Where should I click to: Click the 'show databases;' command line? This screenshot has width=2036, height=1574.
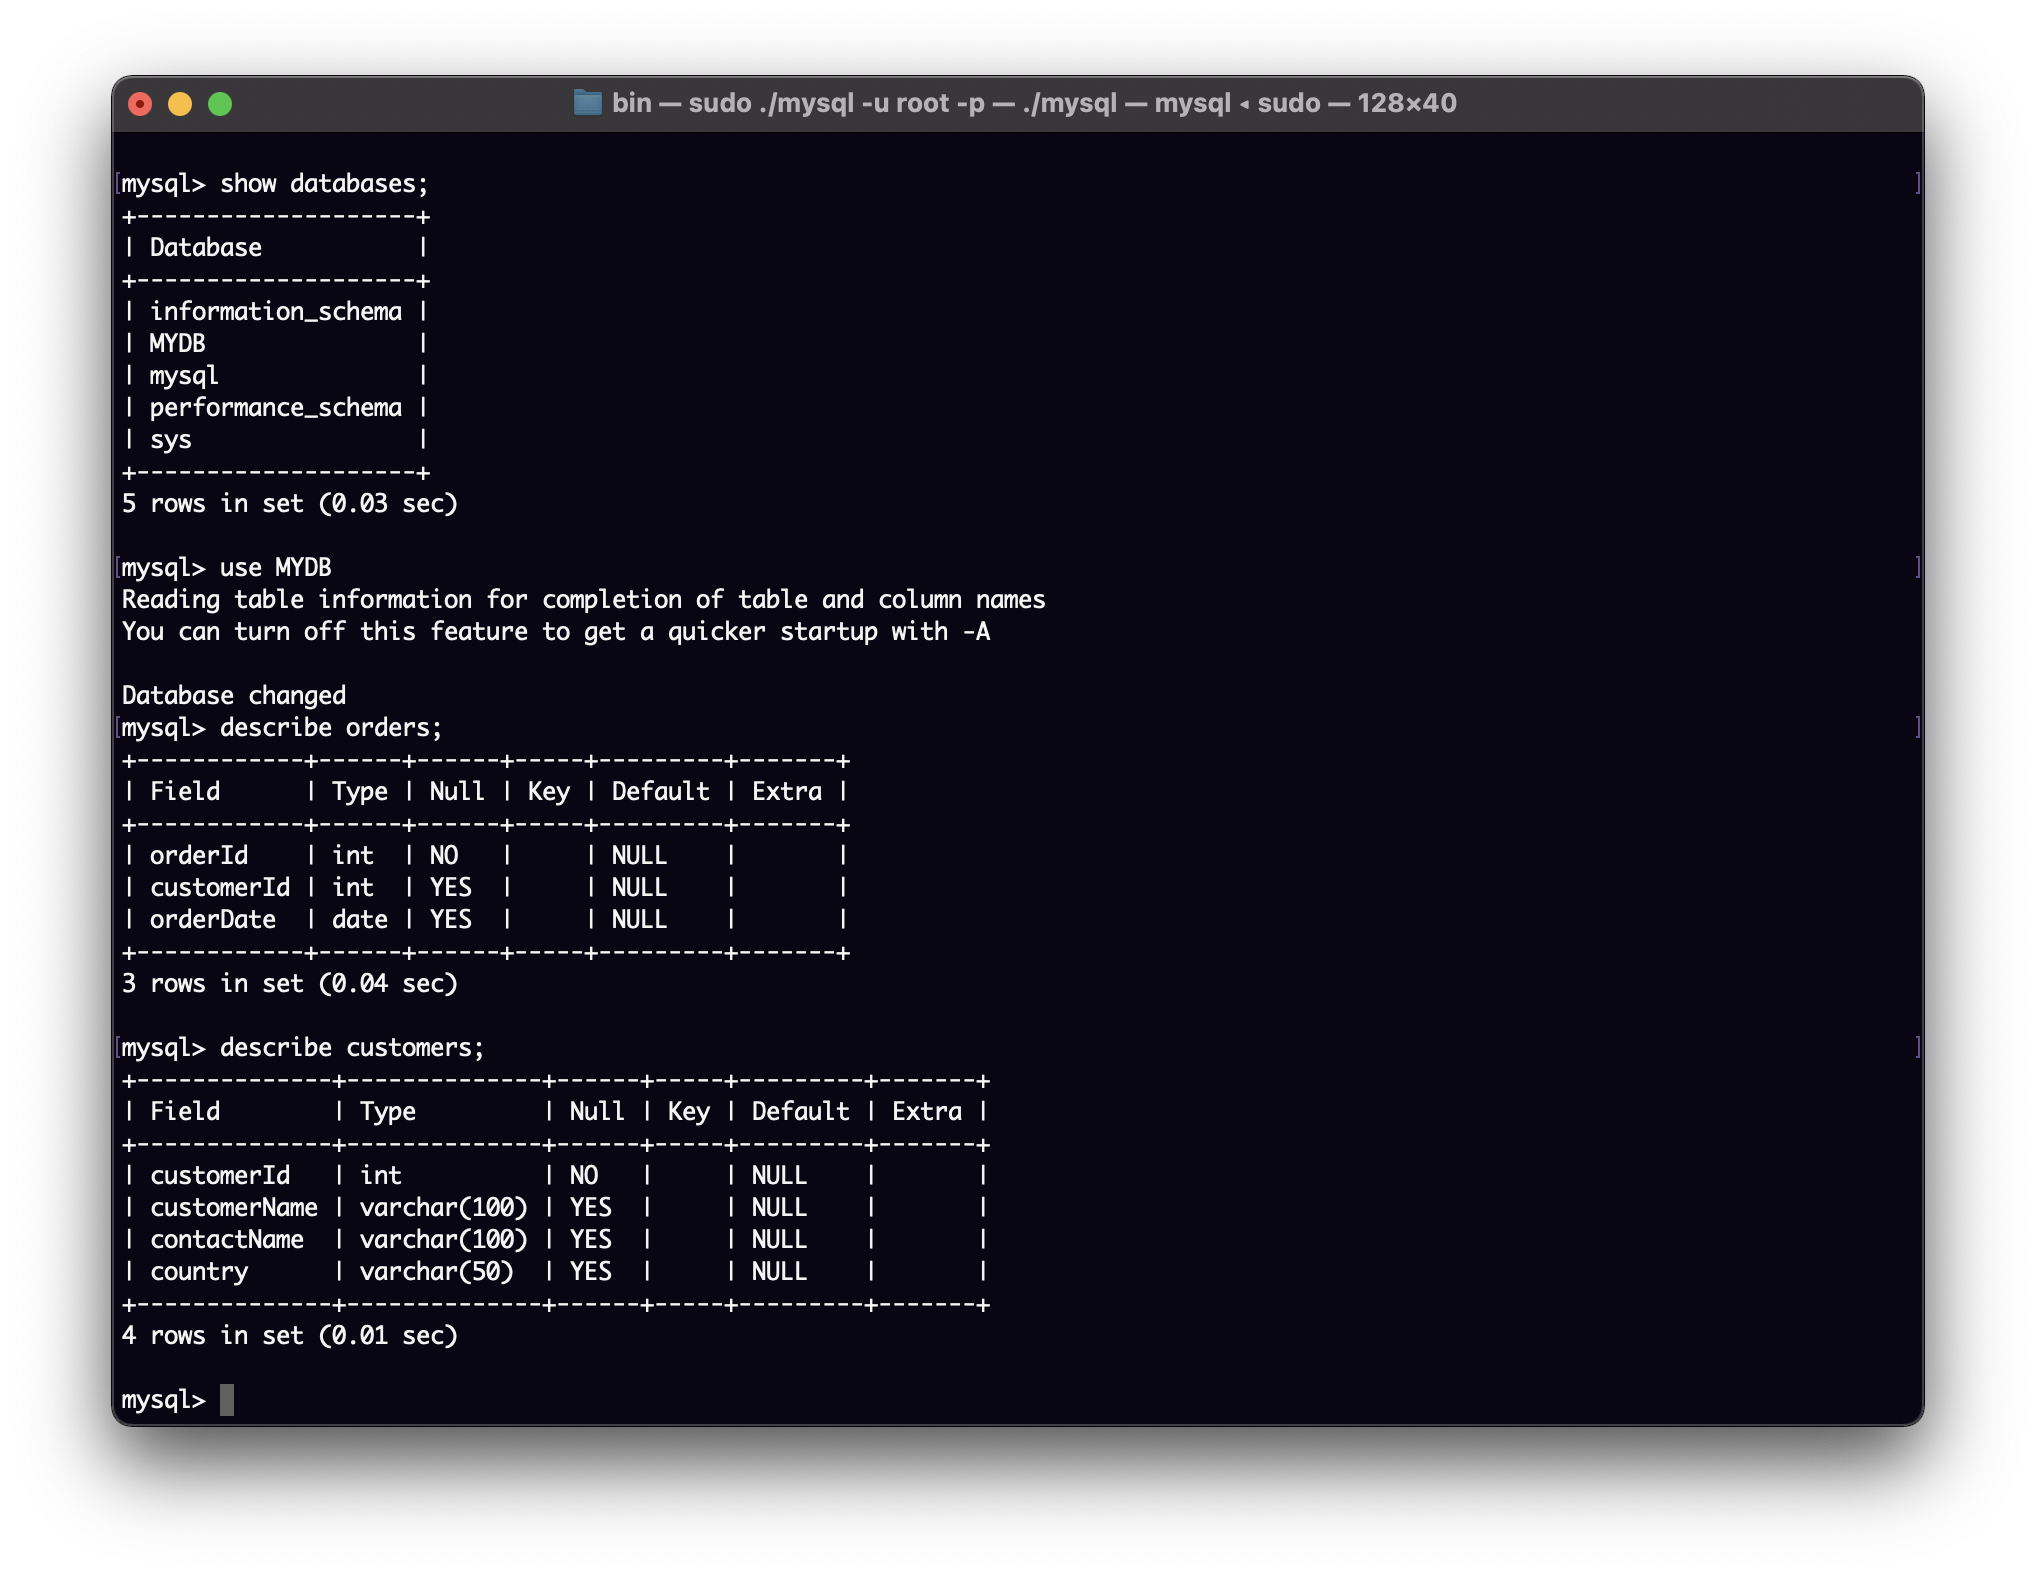click(x=274, y=184)
